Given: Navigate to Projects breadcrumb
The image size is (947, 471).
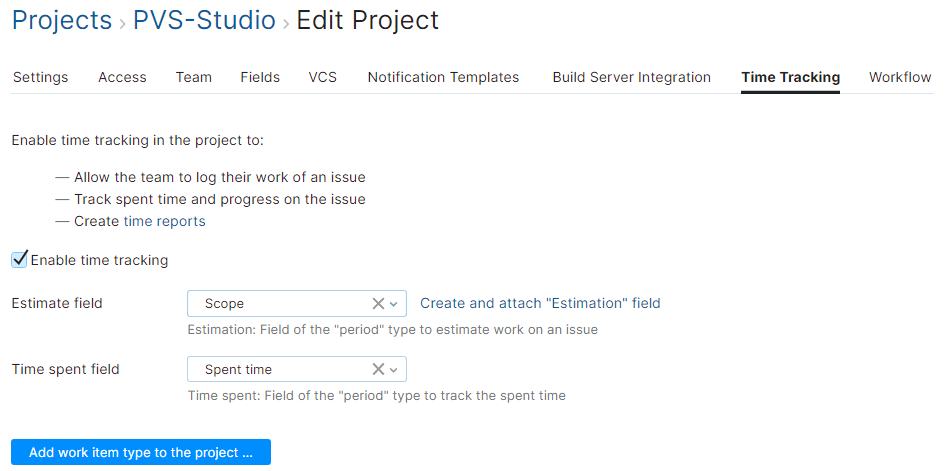Looking at the screenshot, I should (x=61, y=20).
